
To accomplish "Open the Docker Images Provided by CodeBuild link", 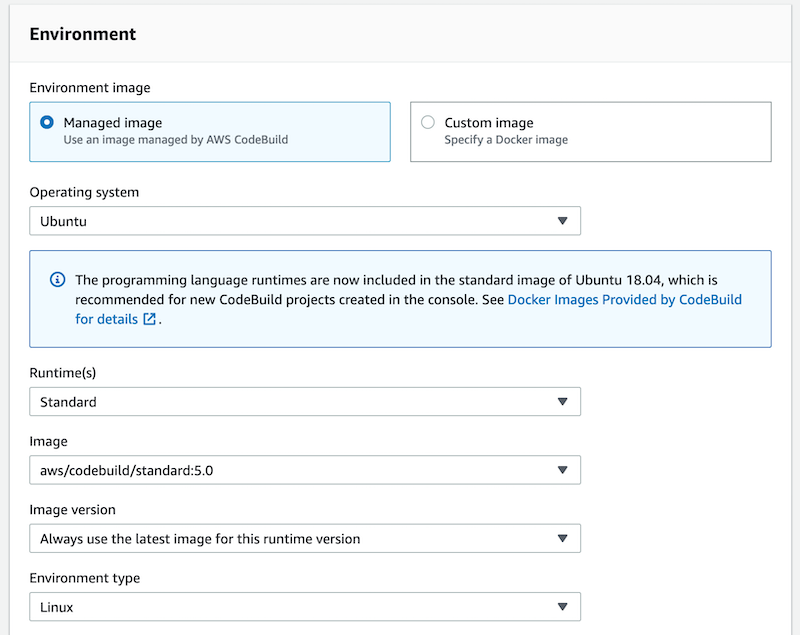I will [624, 299].
